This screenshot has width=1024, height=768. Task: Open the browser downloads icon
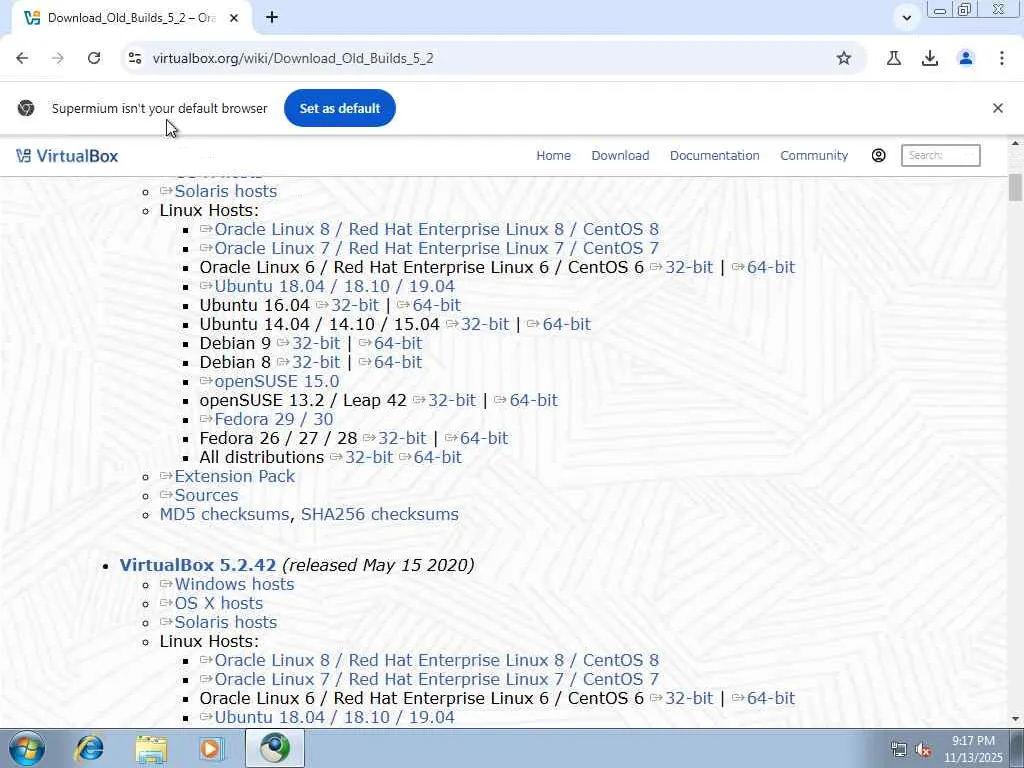930,58
